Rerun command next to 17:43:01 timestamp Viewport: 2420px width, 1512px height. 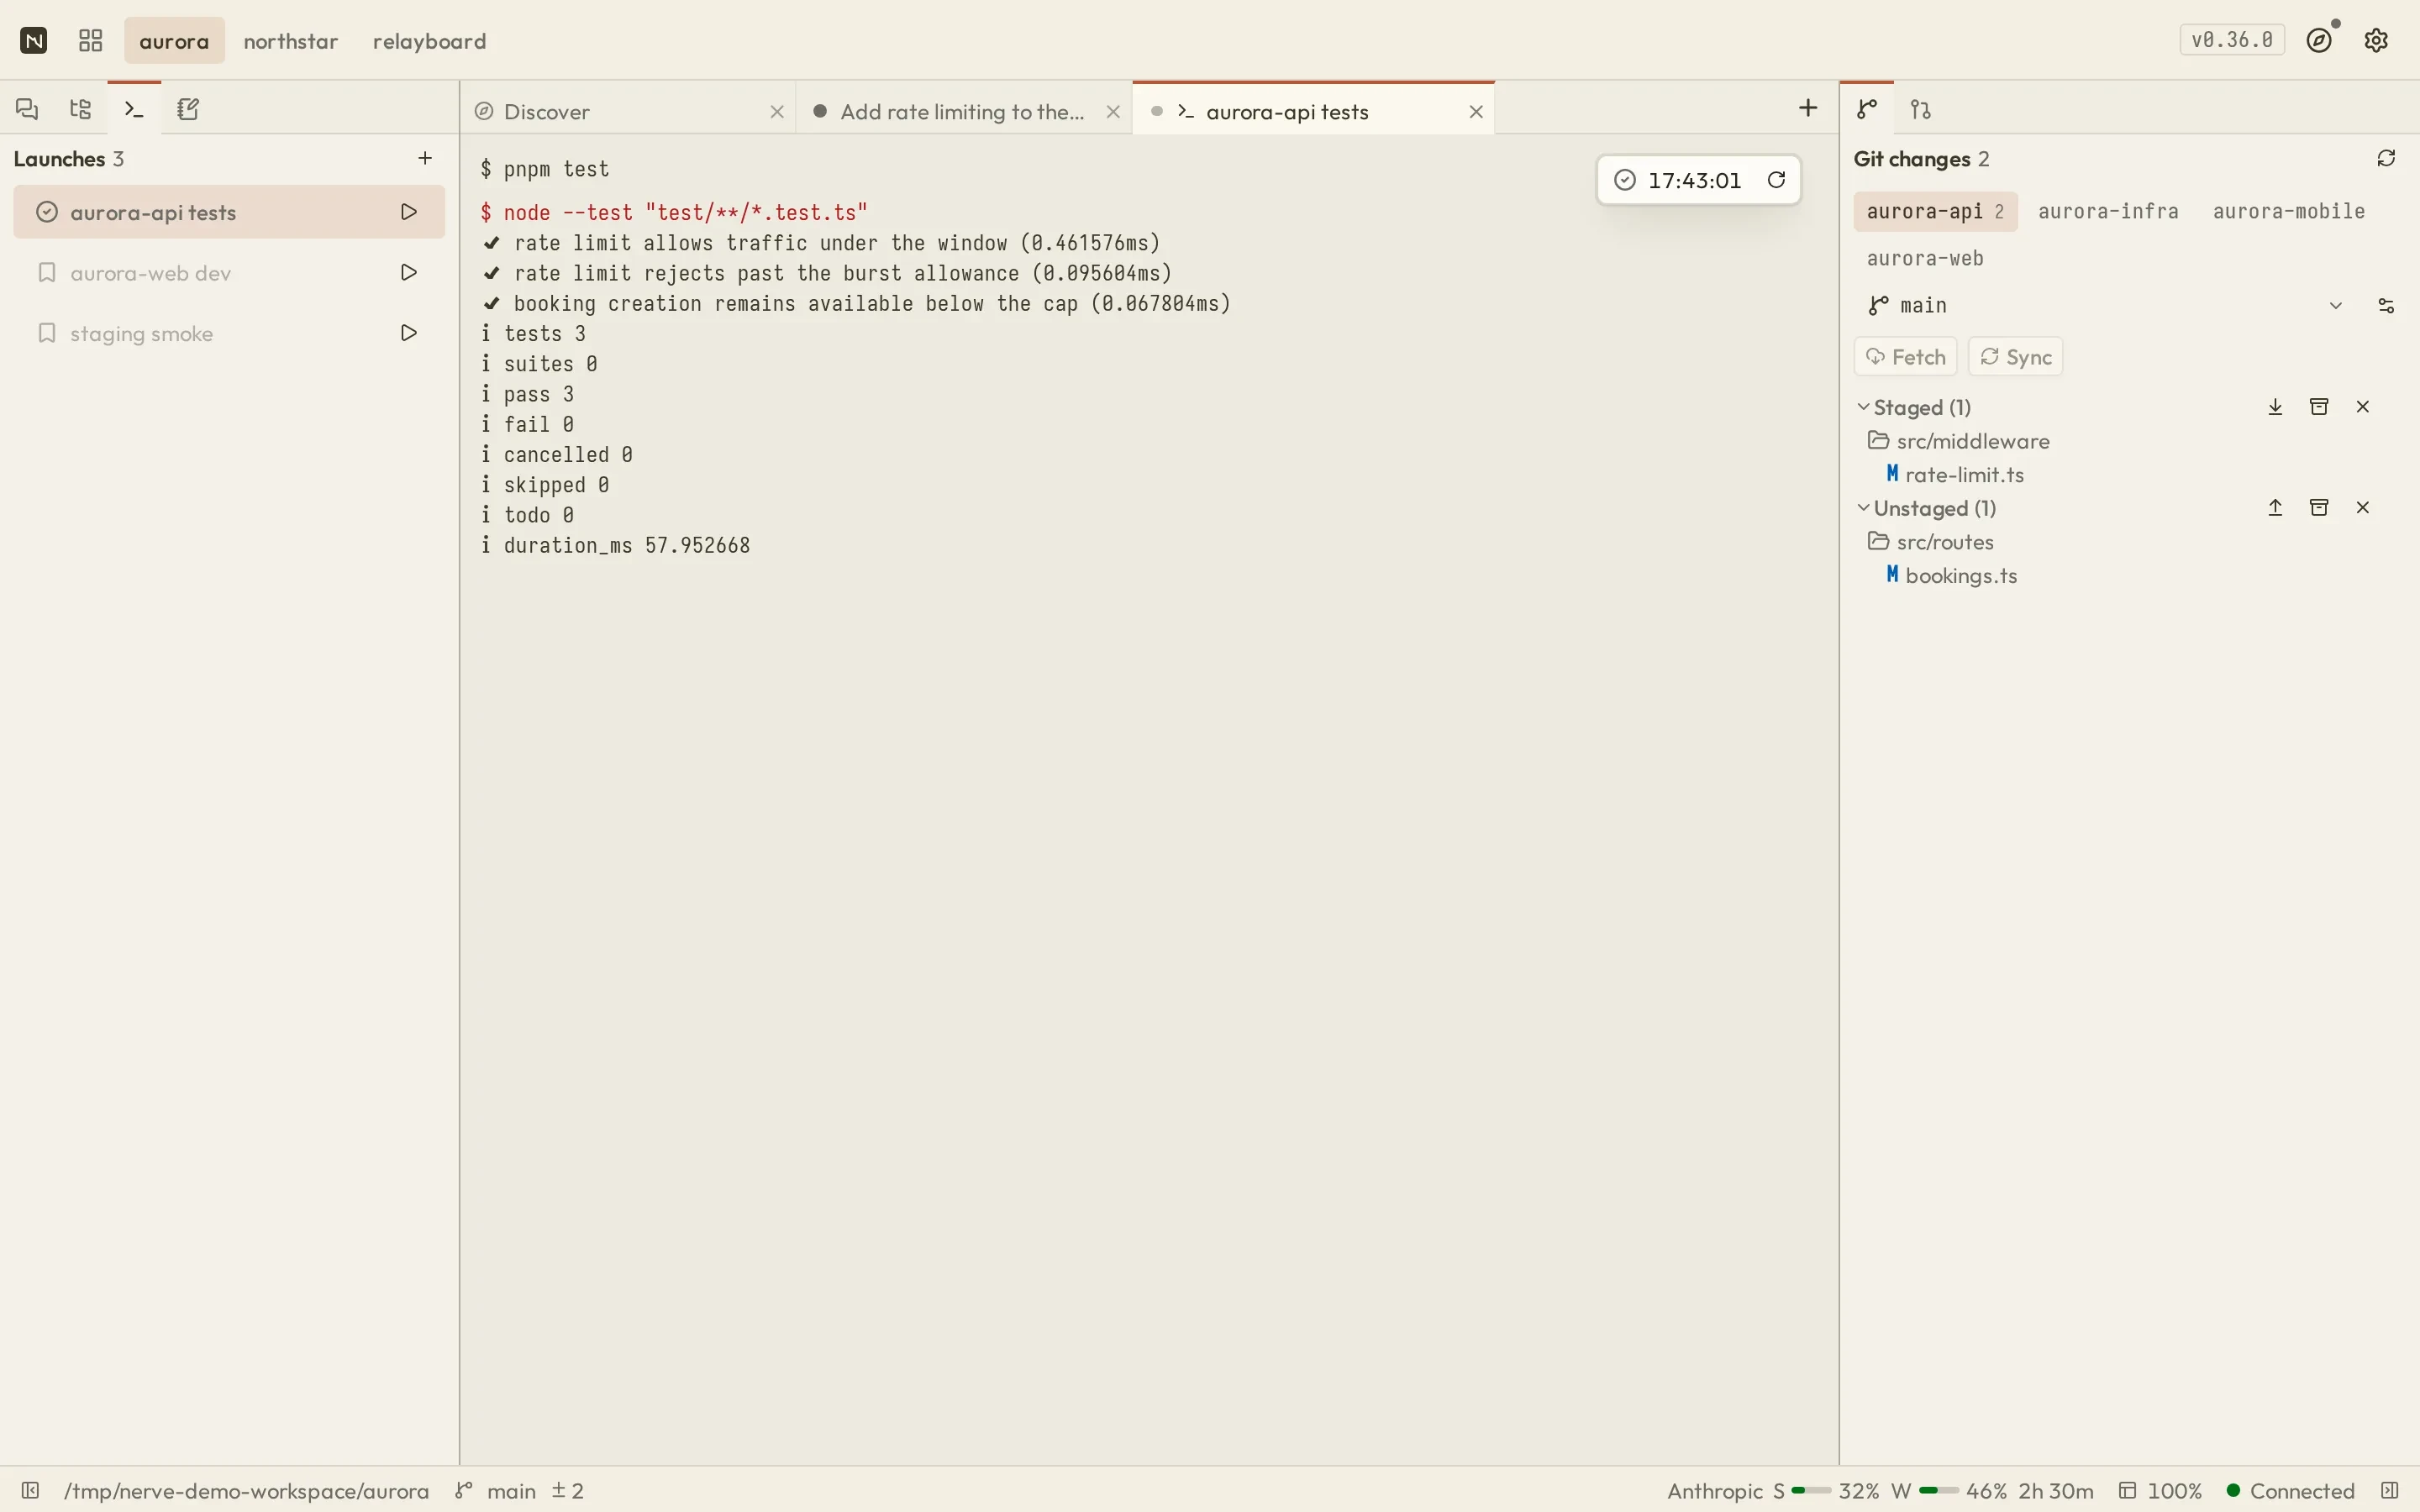point(1776,180)
